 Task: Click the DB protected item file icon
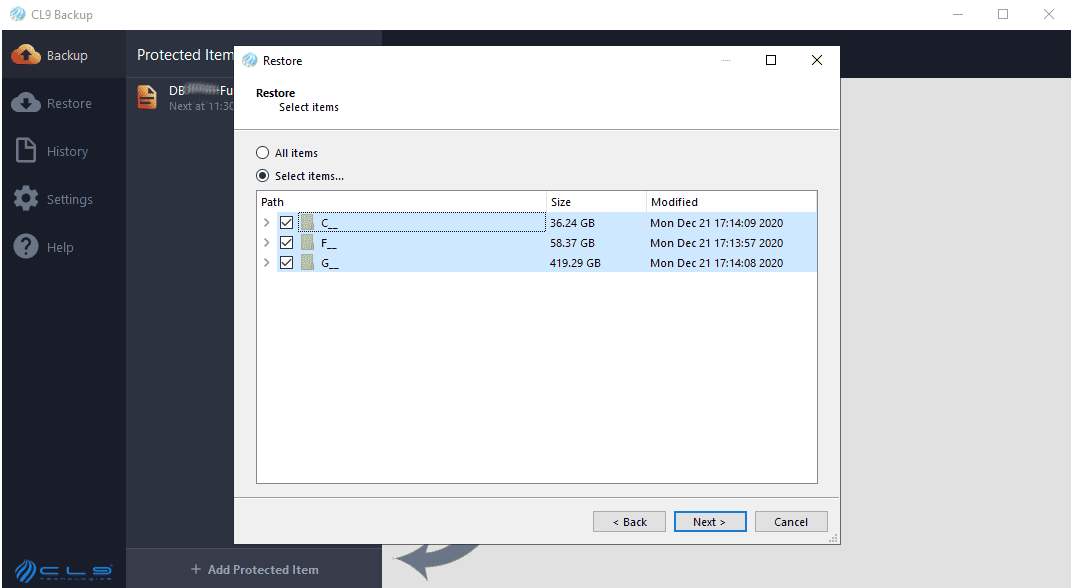147,97
